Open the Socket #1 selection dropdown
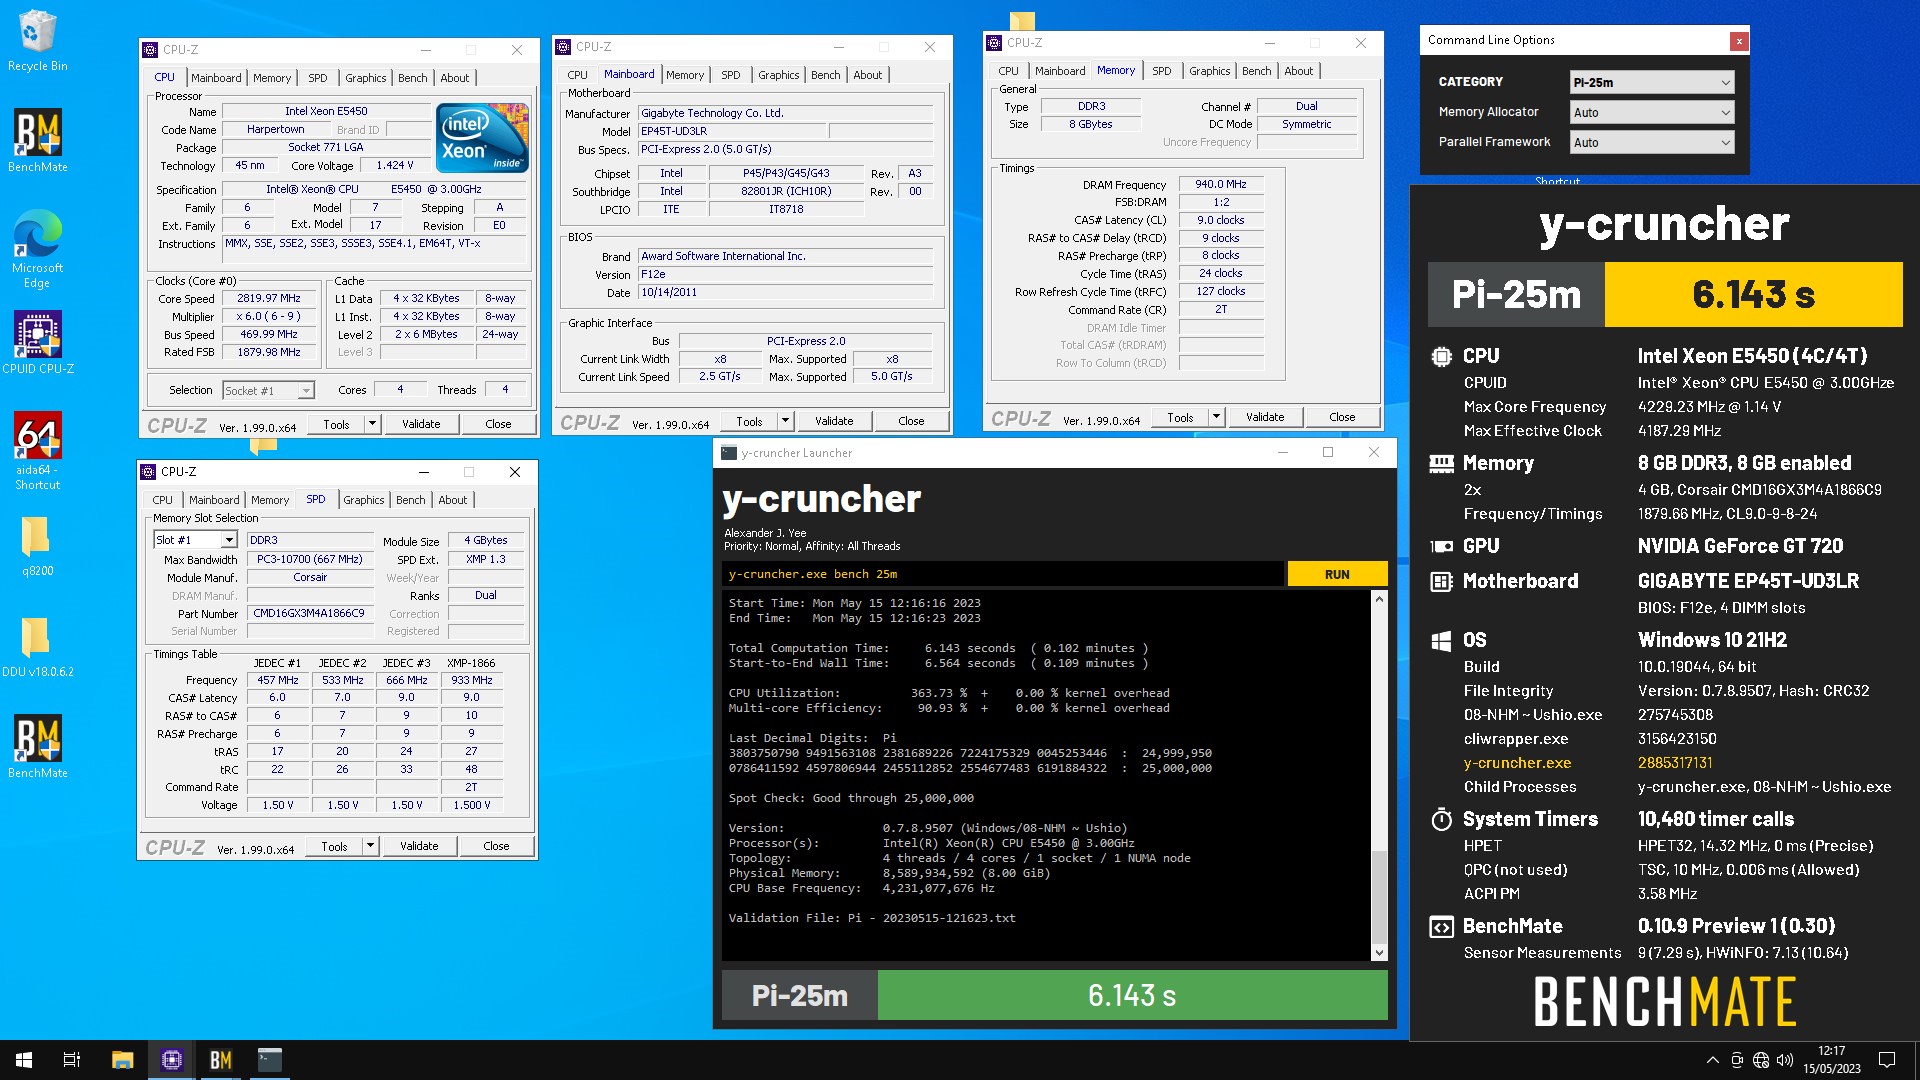The width and height of the screenshot is (1920, 1080). click(268, 390)
